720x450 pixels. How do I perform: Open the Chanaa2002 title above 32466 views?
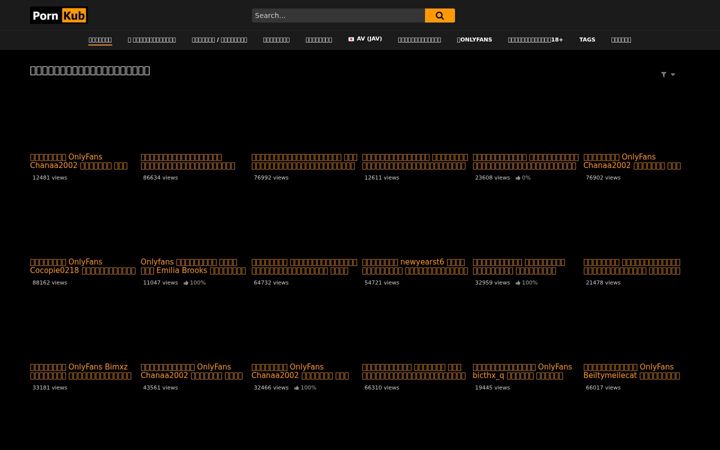click(300, 371)
